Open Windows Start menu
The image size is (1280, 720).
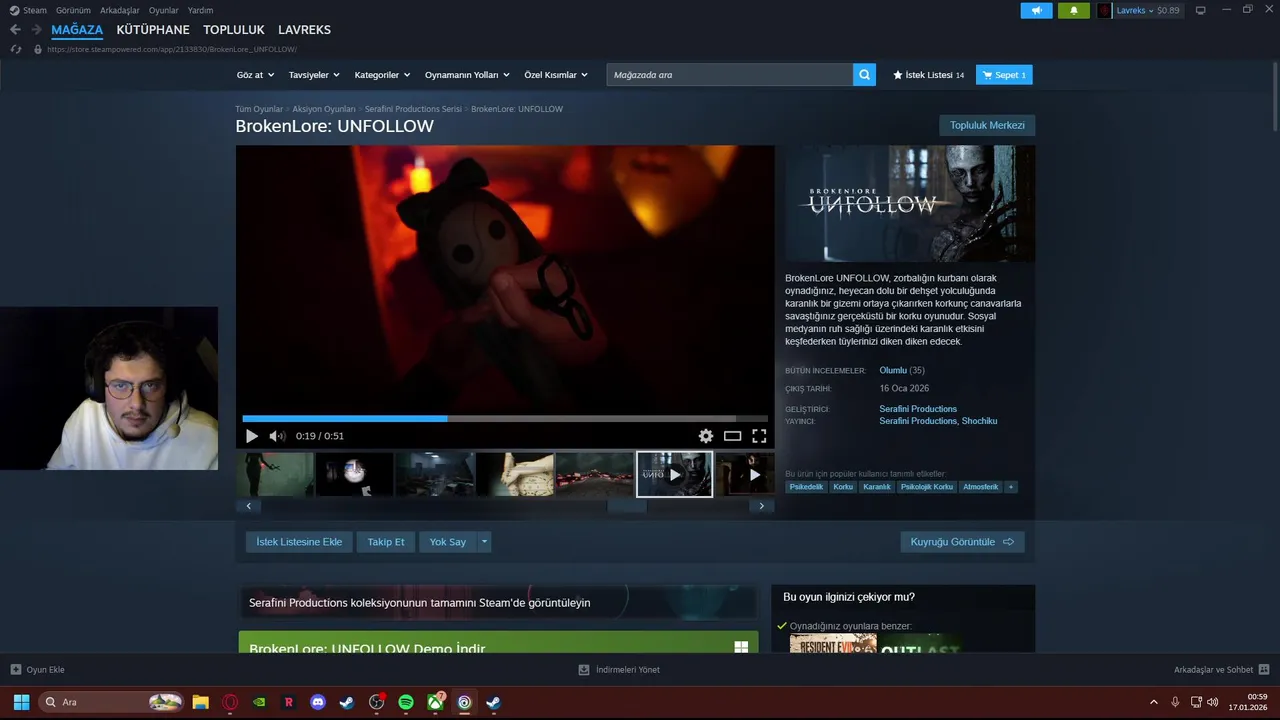[x=21, y=702]
